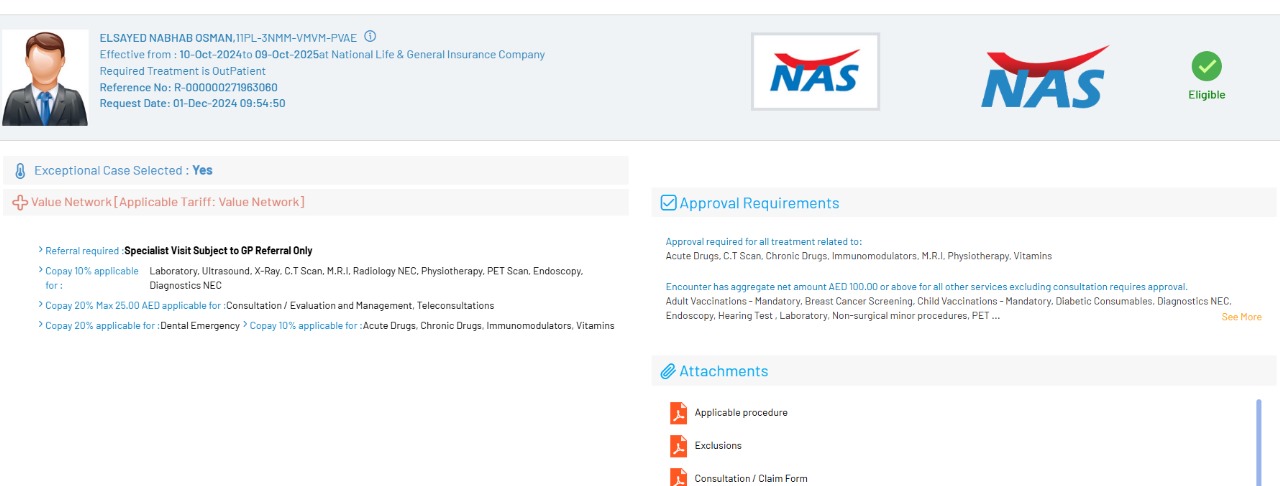Click the Eligible status label
This screenshot has height=486, width=1280.
1207,95
